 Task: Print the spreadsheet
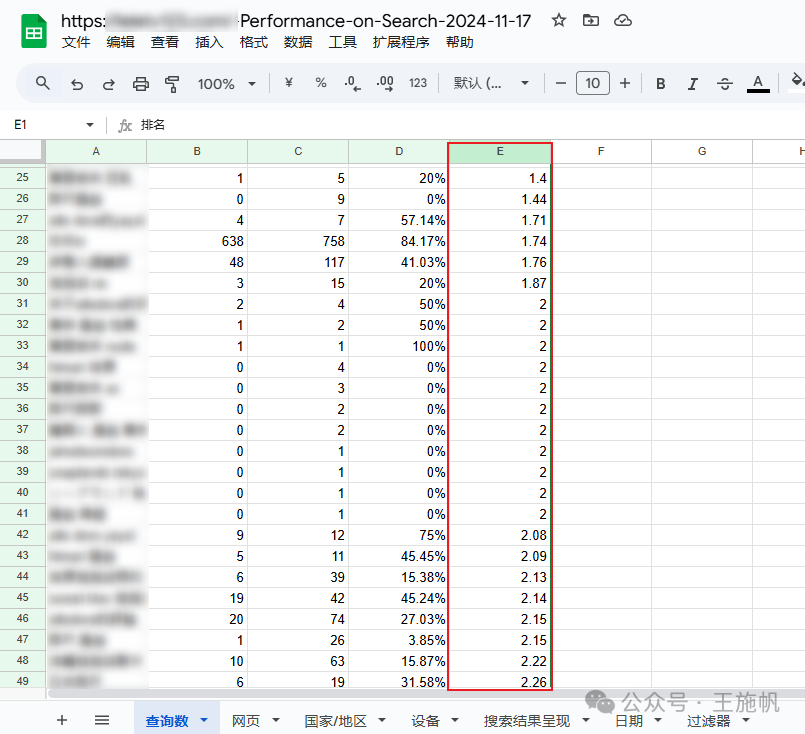coord(141,84)
